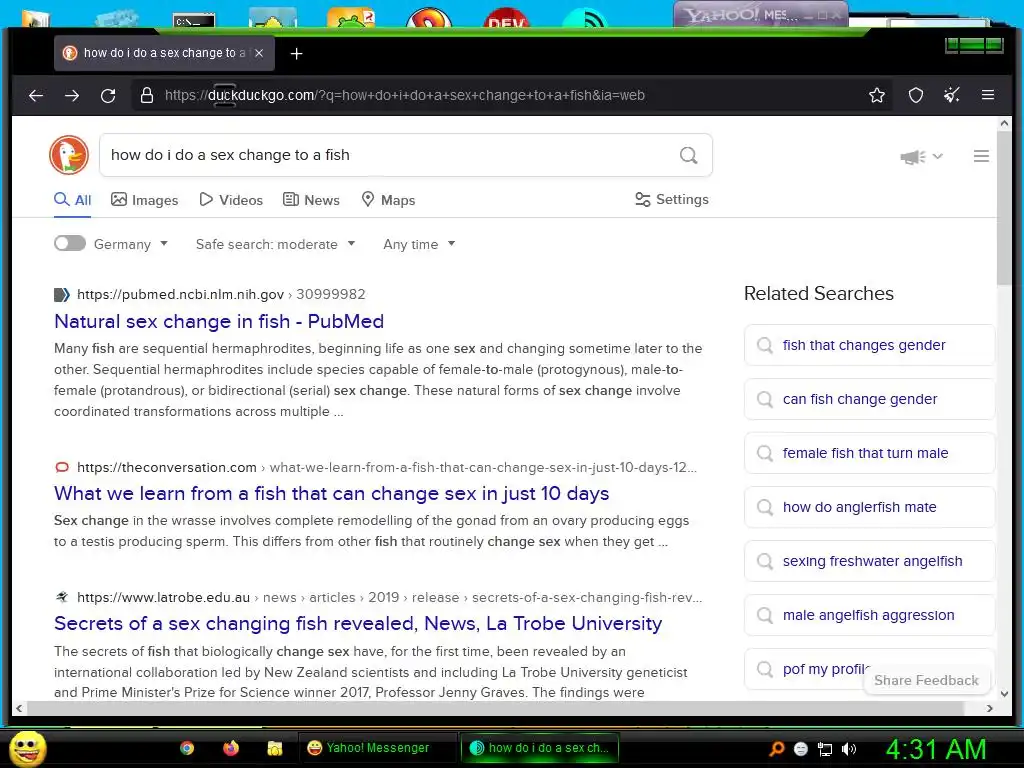Click the Share Feedback button
1024x768 pixels.
point(926,680)
